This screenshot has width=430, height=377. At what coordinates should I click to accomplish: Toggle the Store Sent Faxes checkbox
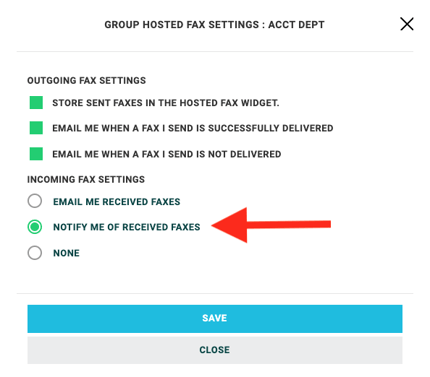pyautogui.click(x=36, y=103)
